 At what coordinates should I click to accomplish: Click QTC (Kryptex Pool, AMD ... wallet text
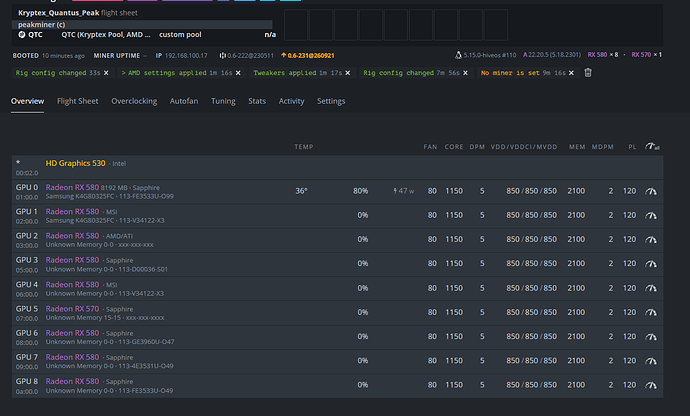(x=106, y=34)
